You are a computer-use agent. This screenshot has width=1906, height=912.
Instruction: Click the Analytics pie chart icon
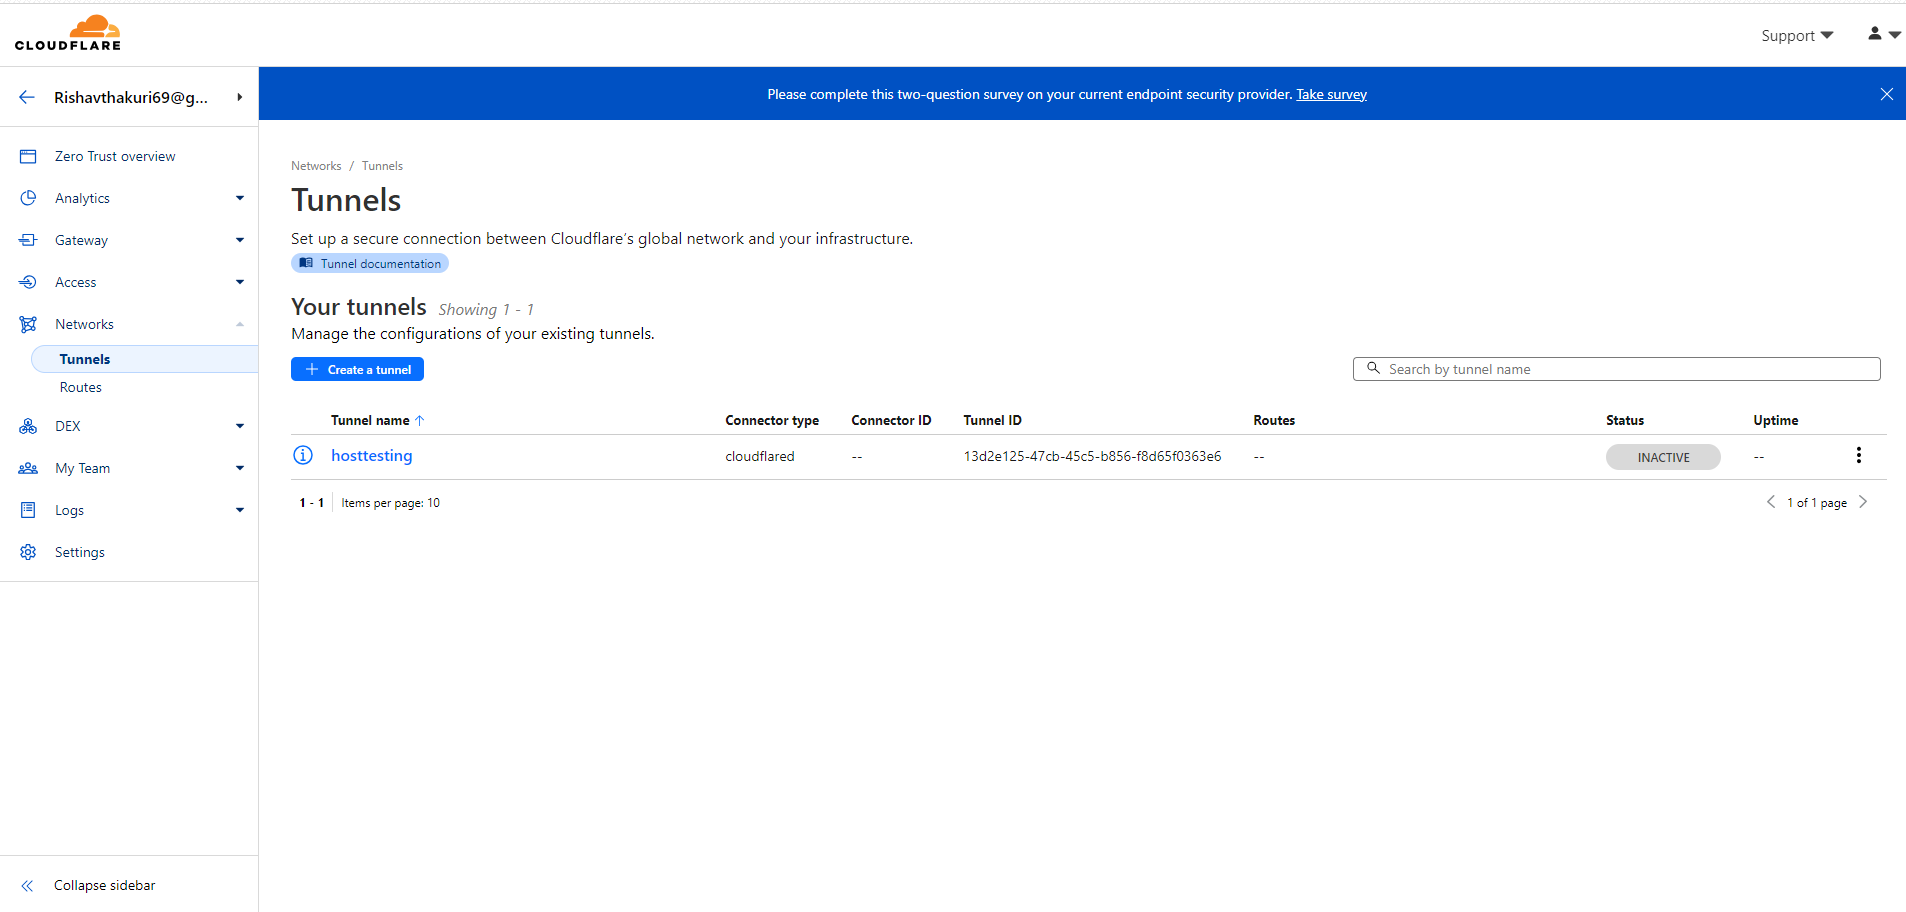[x=28, y=198]
